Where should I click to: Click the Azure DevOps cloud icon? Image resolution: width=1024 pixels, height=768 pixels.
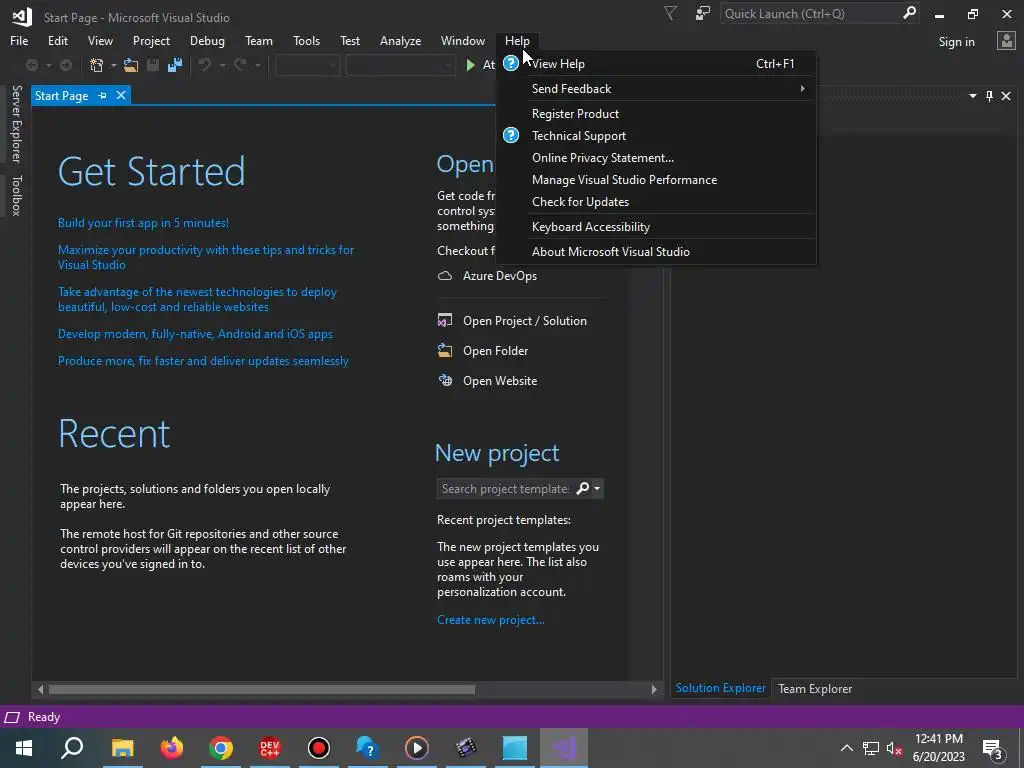pyautogui.click(x=445, y=276)
